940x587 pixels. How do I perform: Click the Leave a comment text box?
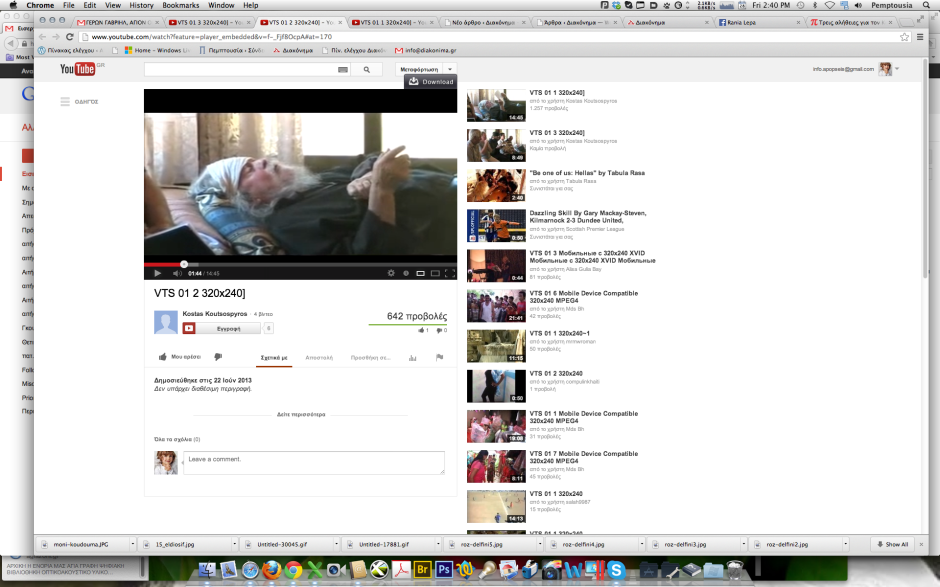pos(313,462)
